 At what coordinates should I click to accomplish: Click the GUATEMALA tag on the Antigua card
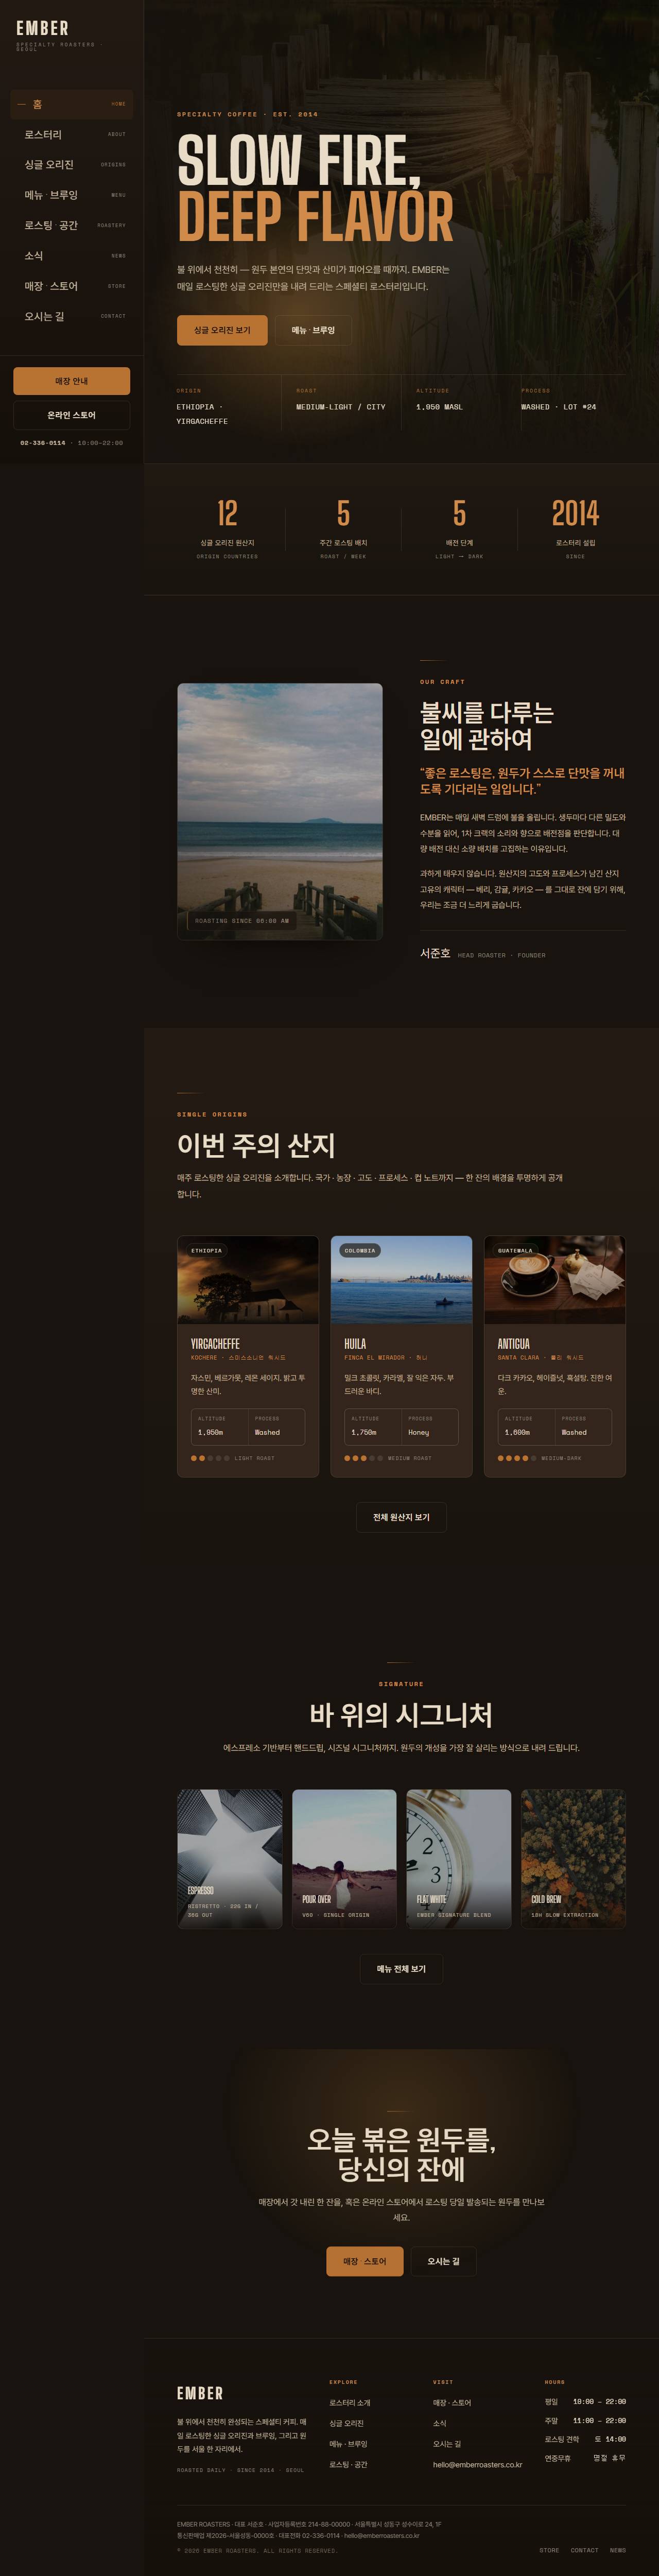click(515, 1250)
